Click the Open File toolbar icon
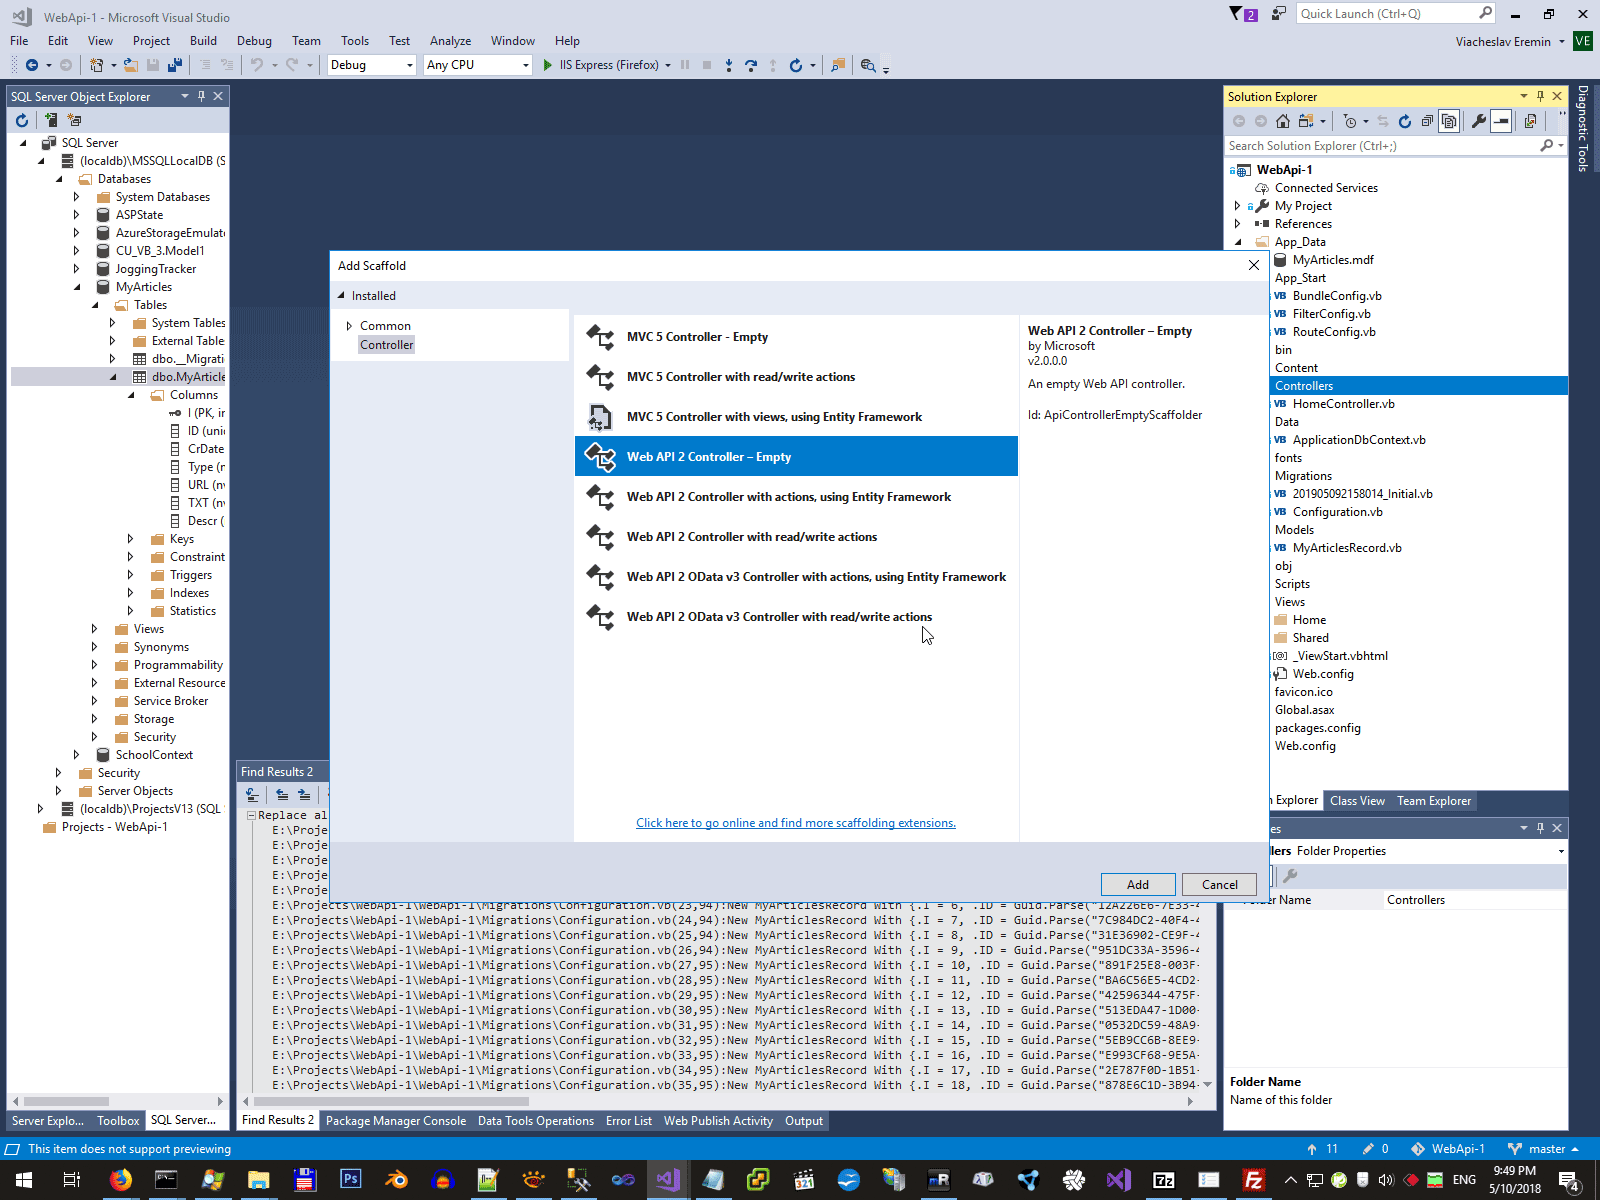This screenshot has height=1200, width=1600. pos(131,65)
